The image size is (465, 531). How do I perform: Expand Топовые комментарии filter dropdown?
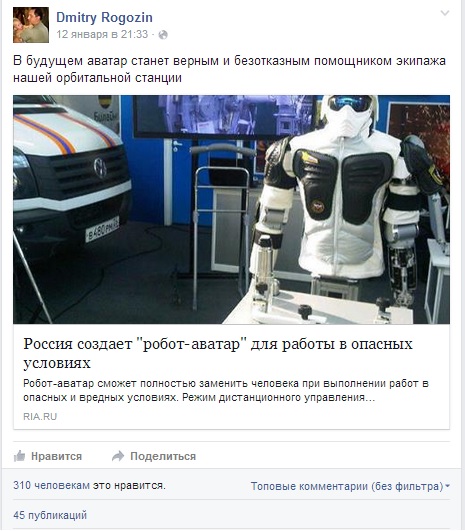click(x=350, y=486)
